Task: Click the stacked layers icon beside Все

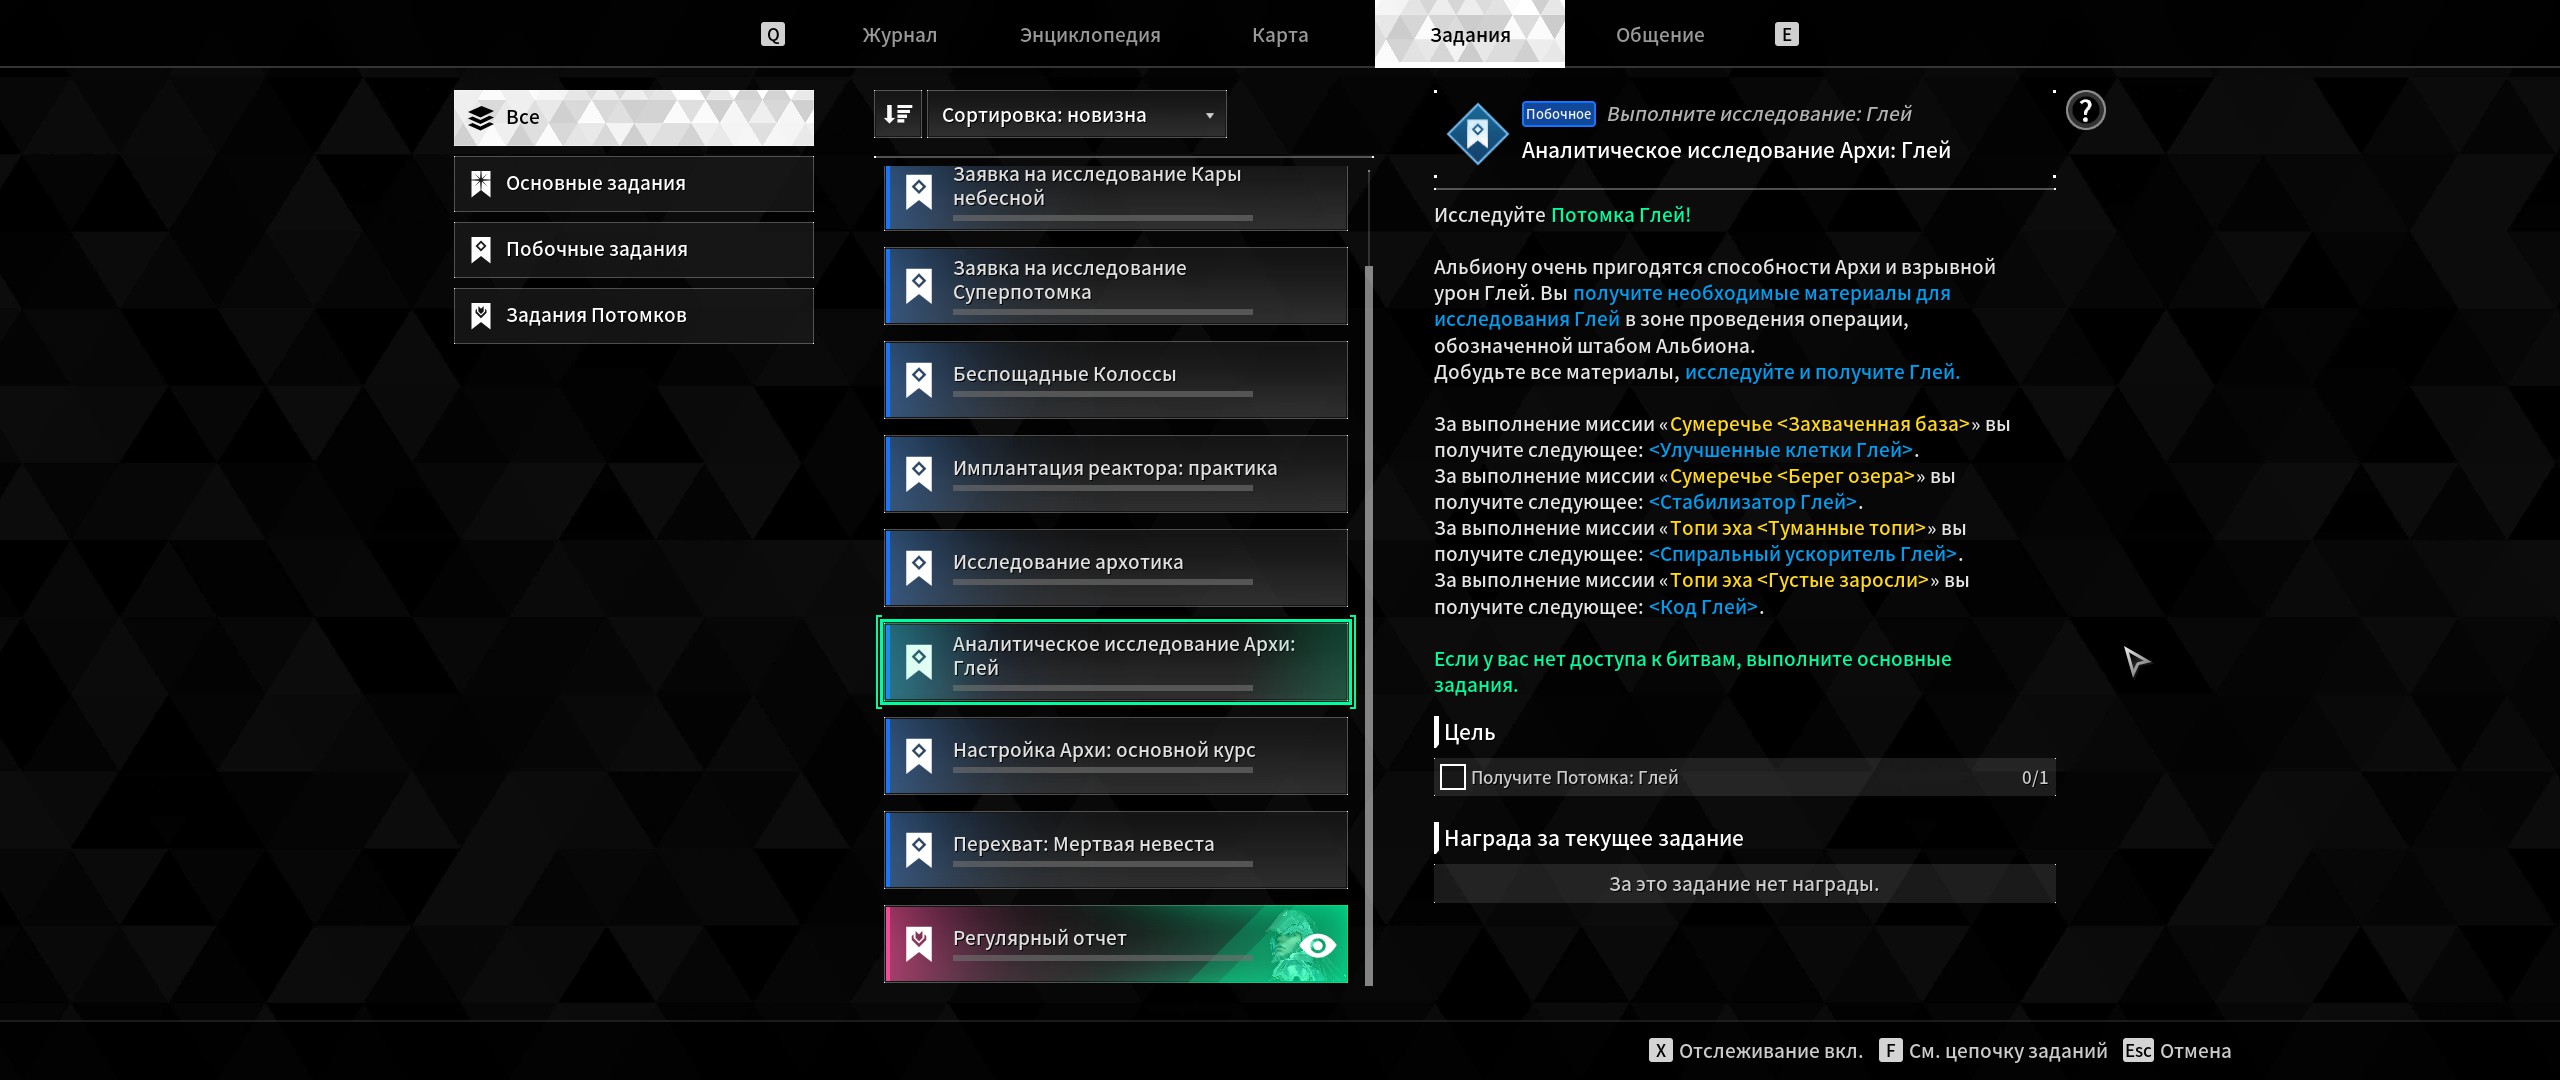Action: click(x=481, y=118)
